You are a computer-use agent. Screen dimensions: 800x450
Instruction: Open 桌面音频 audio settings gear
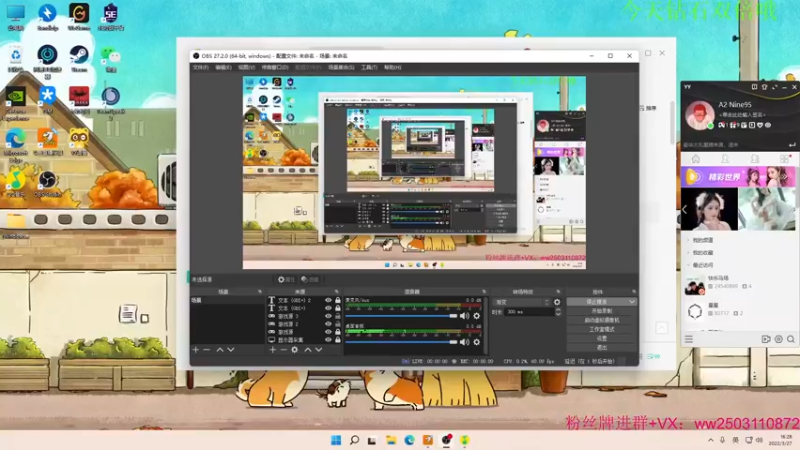pyautogui.click(x=477, y=342)
